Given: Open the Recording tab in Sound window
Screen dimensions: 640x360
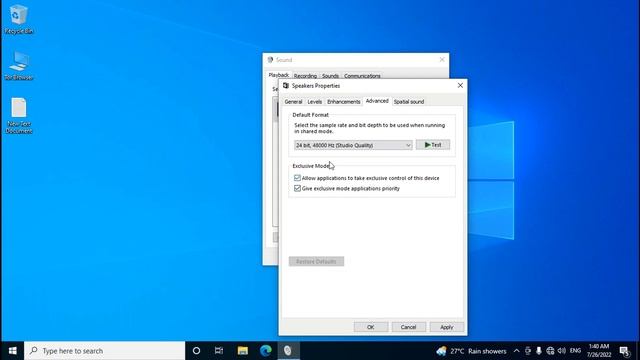Looking at the screenshot, I should click(x=305, y=76).
